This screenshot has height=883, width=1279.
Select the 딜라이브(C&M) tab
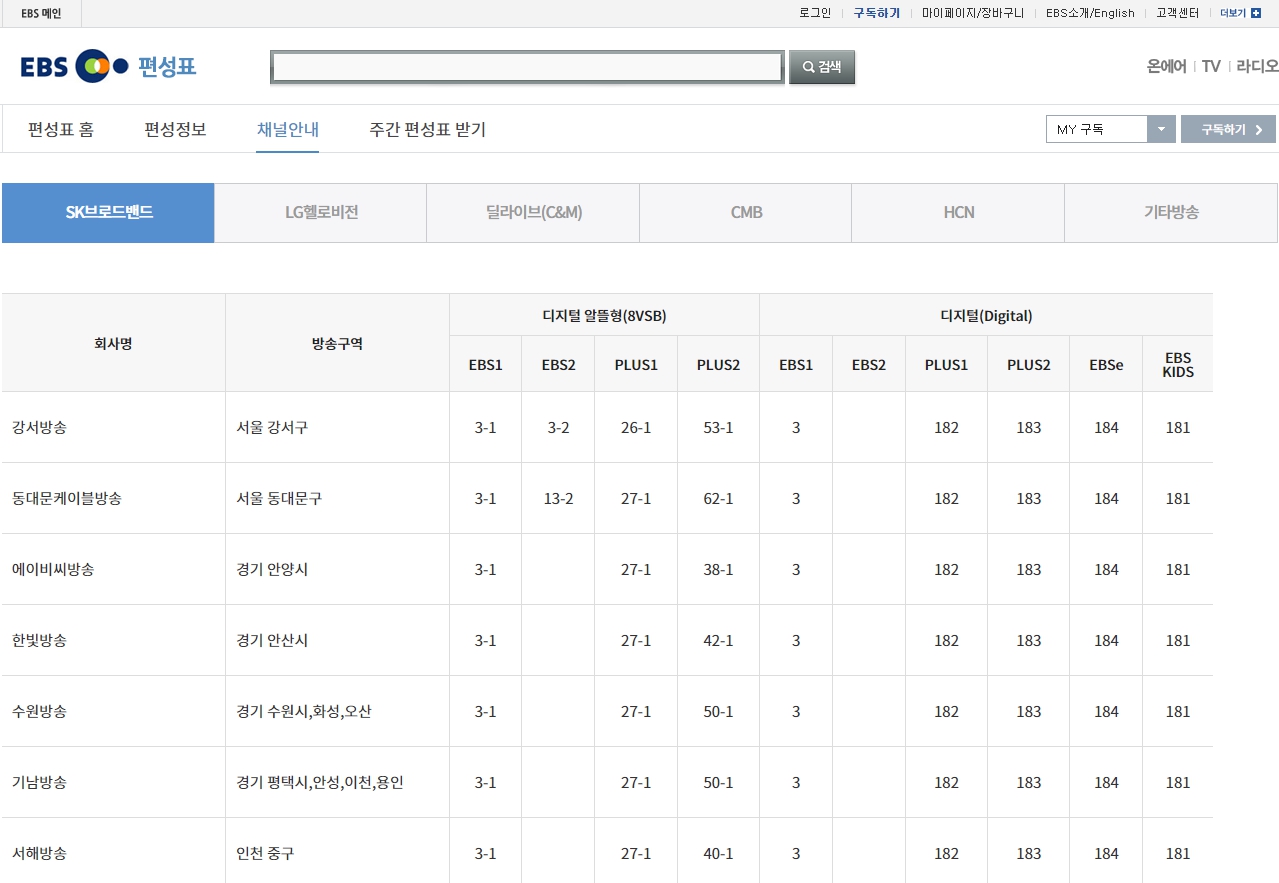[x=533, y=213]
